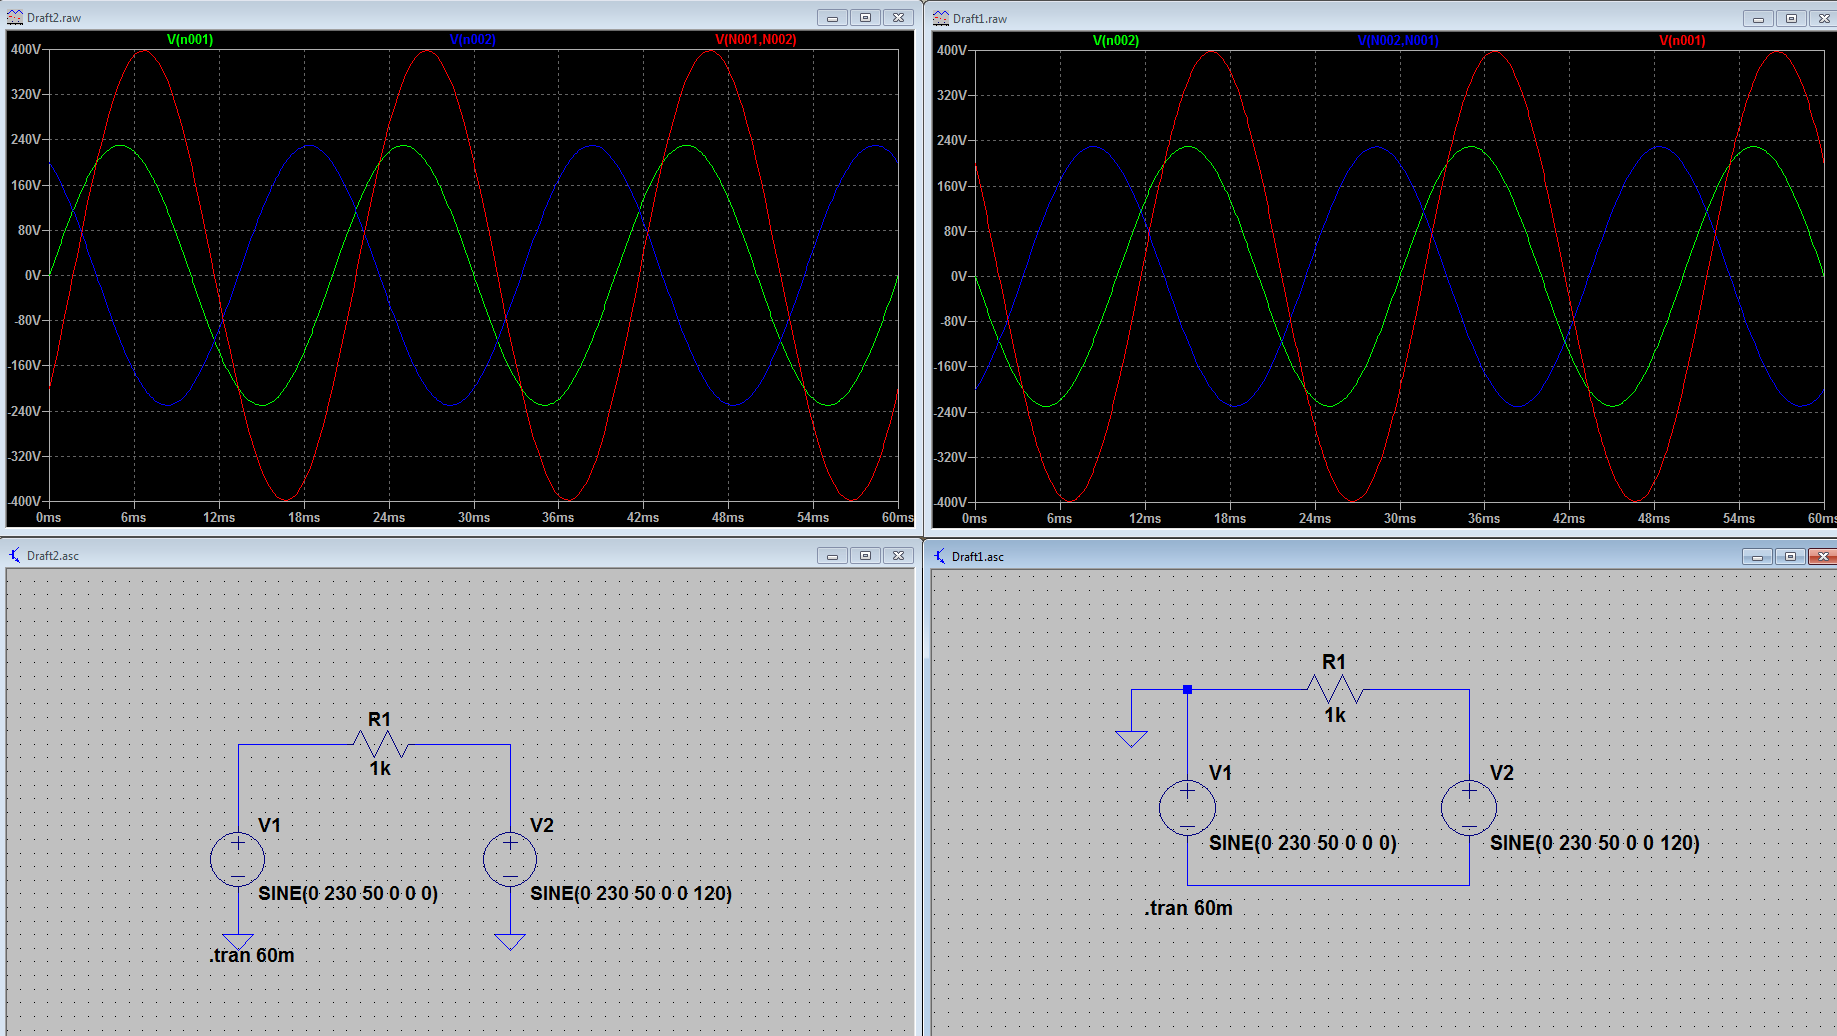Click the V1 label in Draft2.asc
The height and width of the screenshot is (1036, 1837).
pyautogui.click(x=270, y=825)
